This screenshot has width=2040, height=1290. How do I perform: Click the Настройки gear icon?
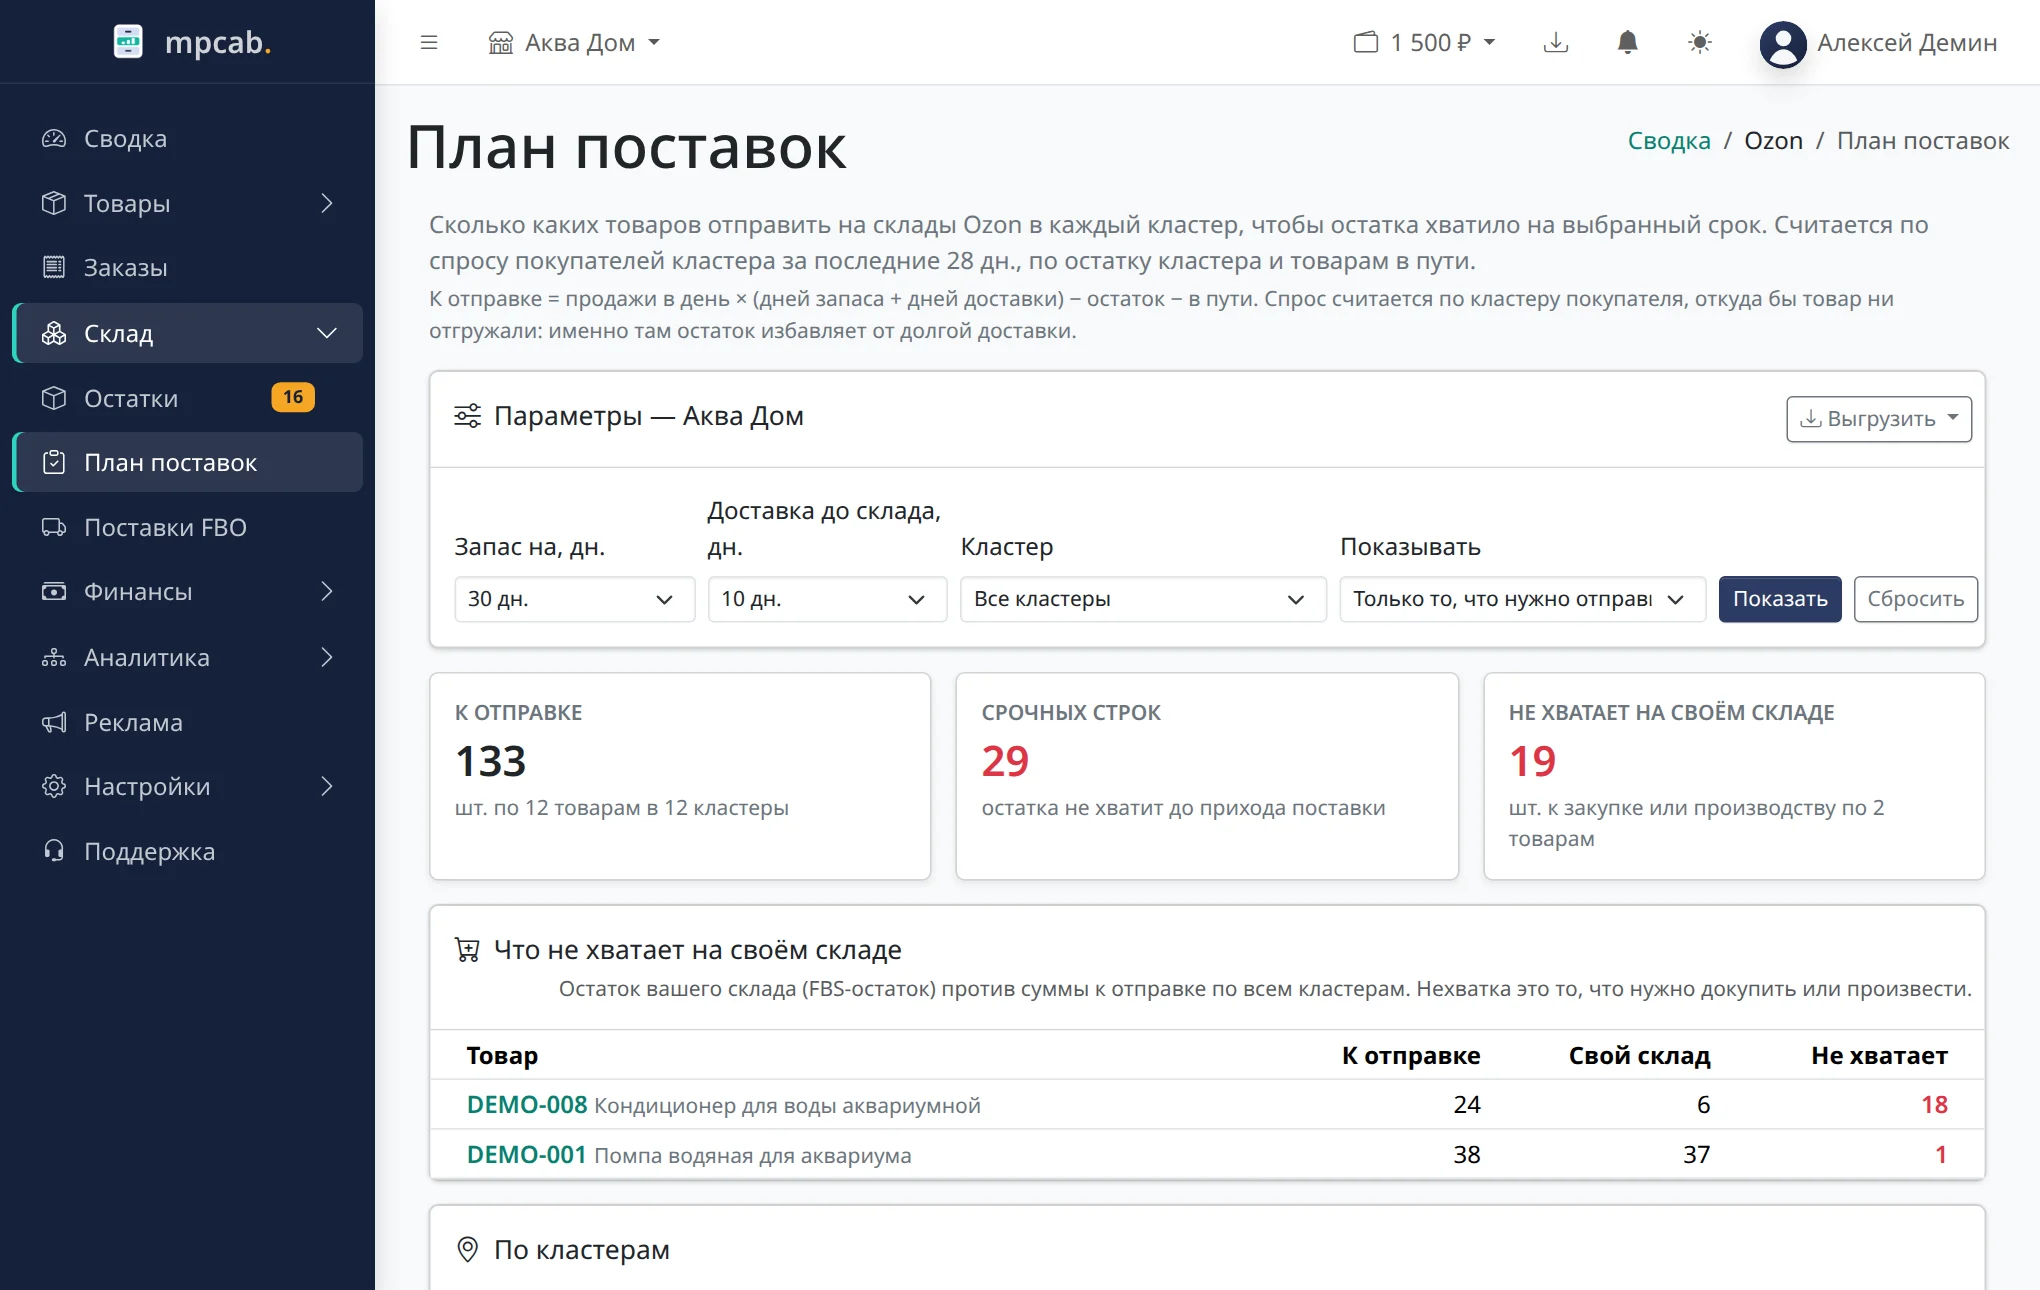tap(54, 786)
